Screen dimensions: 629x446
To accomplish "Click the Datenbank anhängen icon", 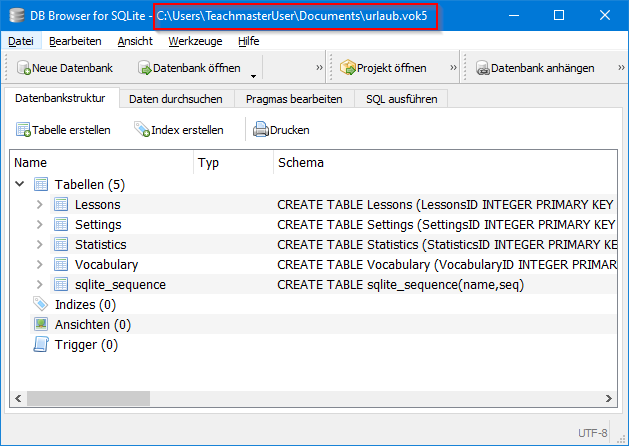I will 483,68.
